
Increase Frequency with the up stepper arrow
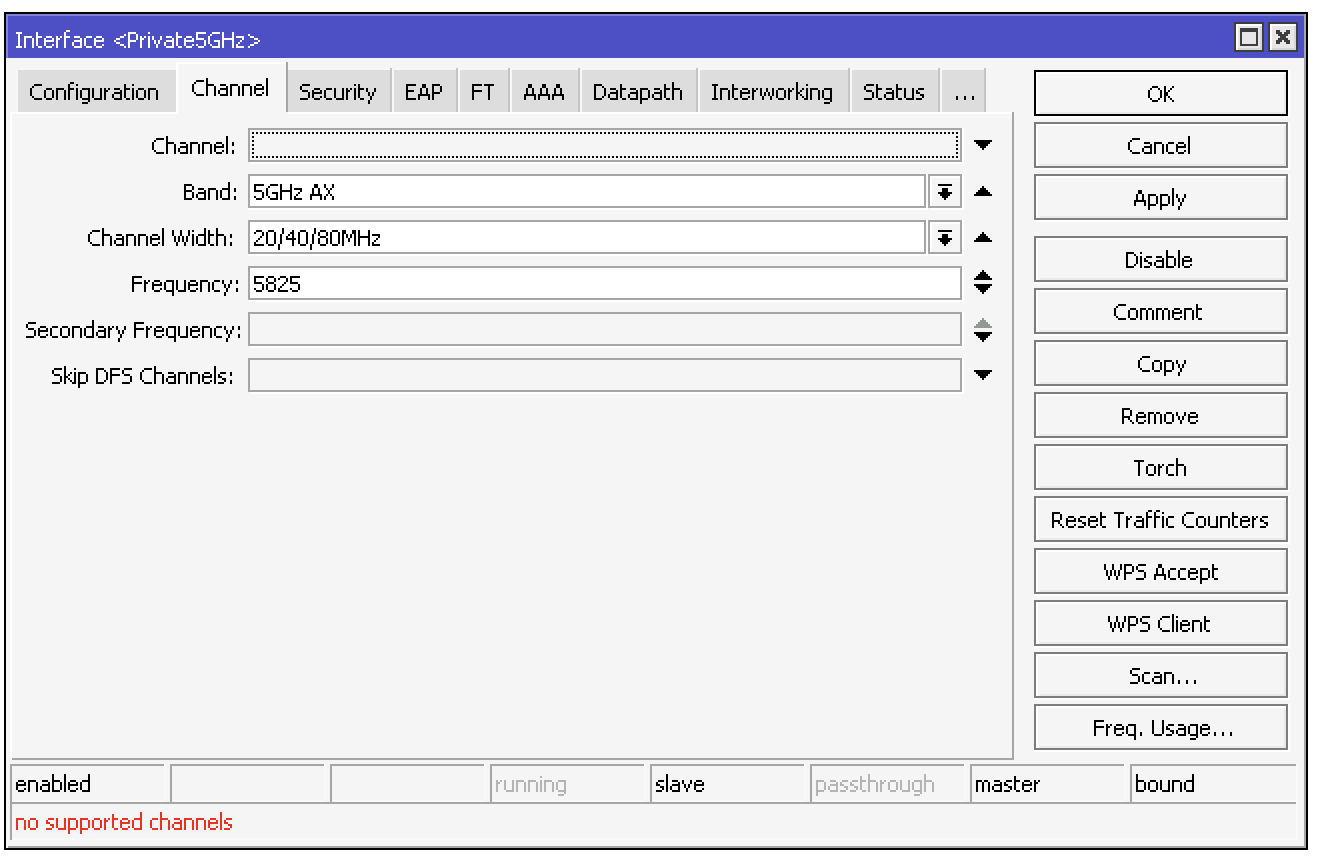982,277
